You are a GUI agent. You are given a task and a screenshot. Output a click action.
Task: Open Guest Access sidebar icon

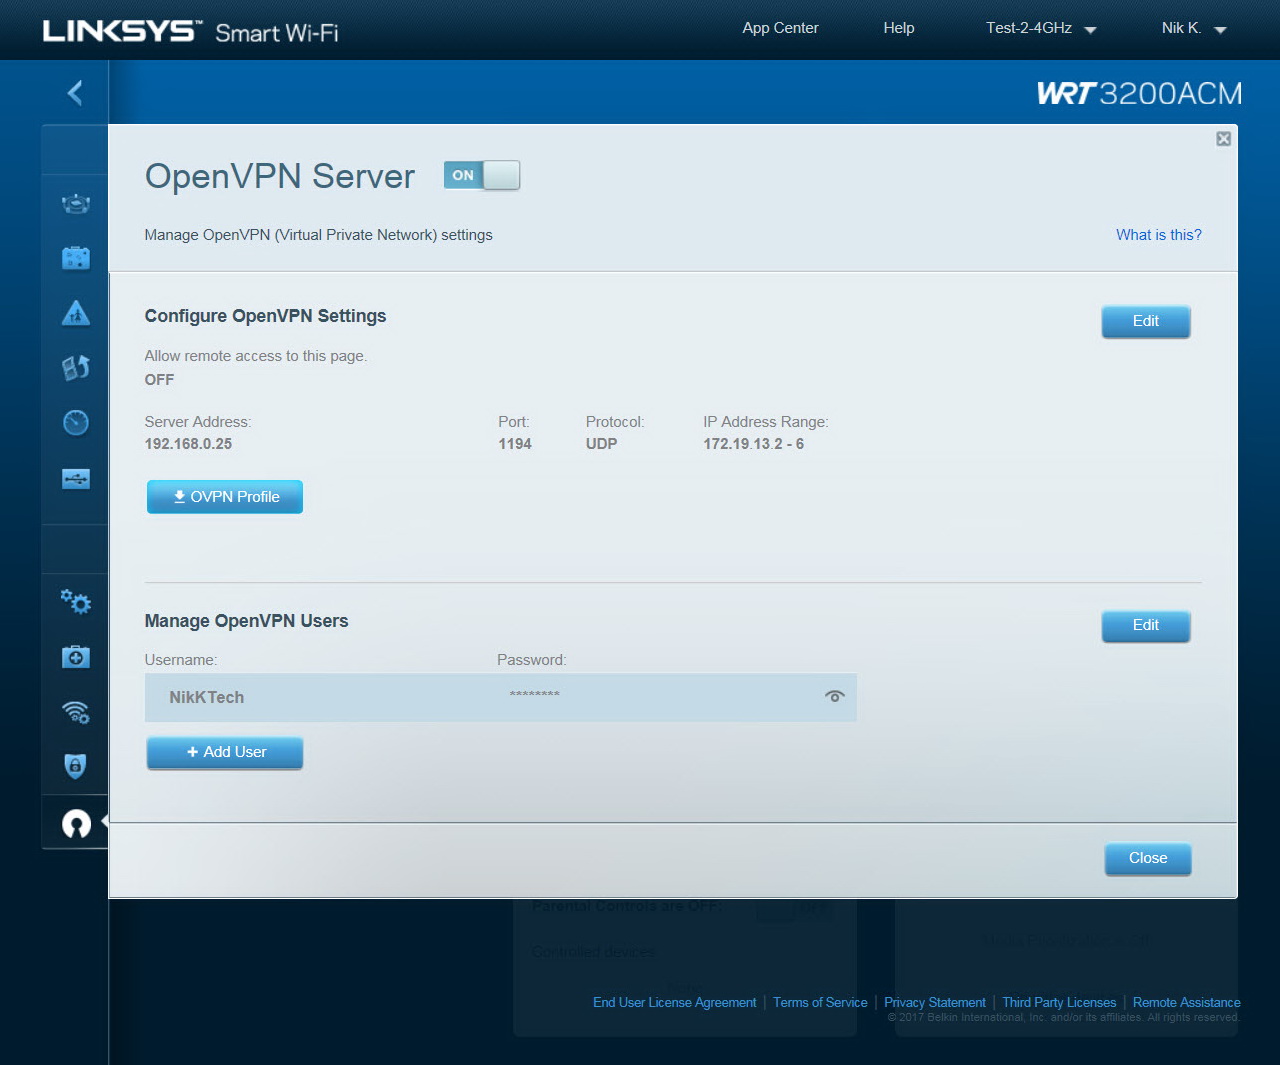(76, 258)
